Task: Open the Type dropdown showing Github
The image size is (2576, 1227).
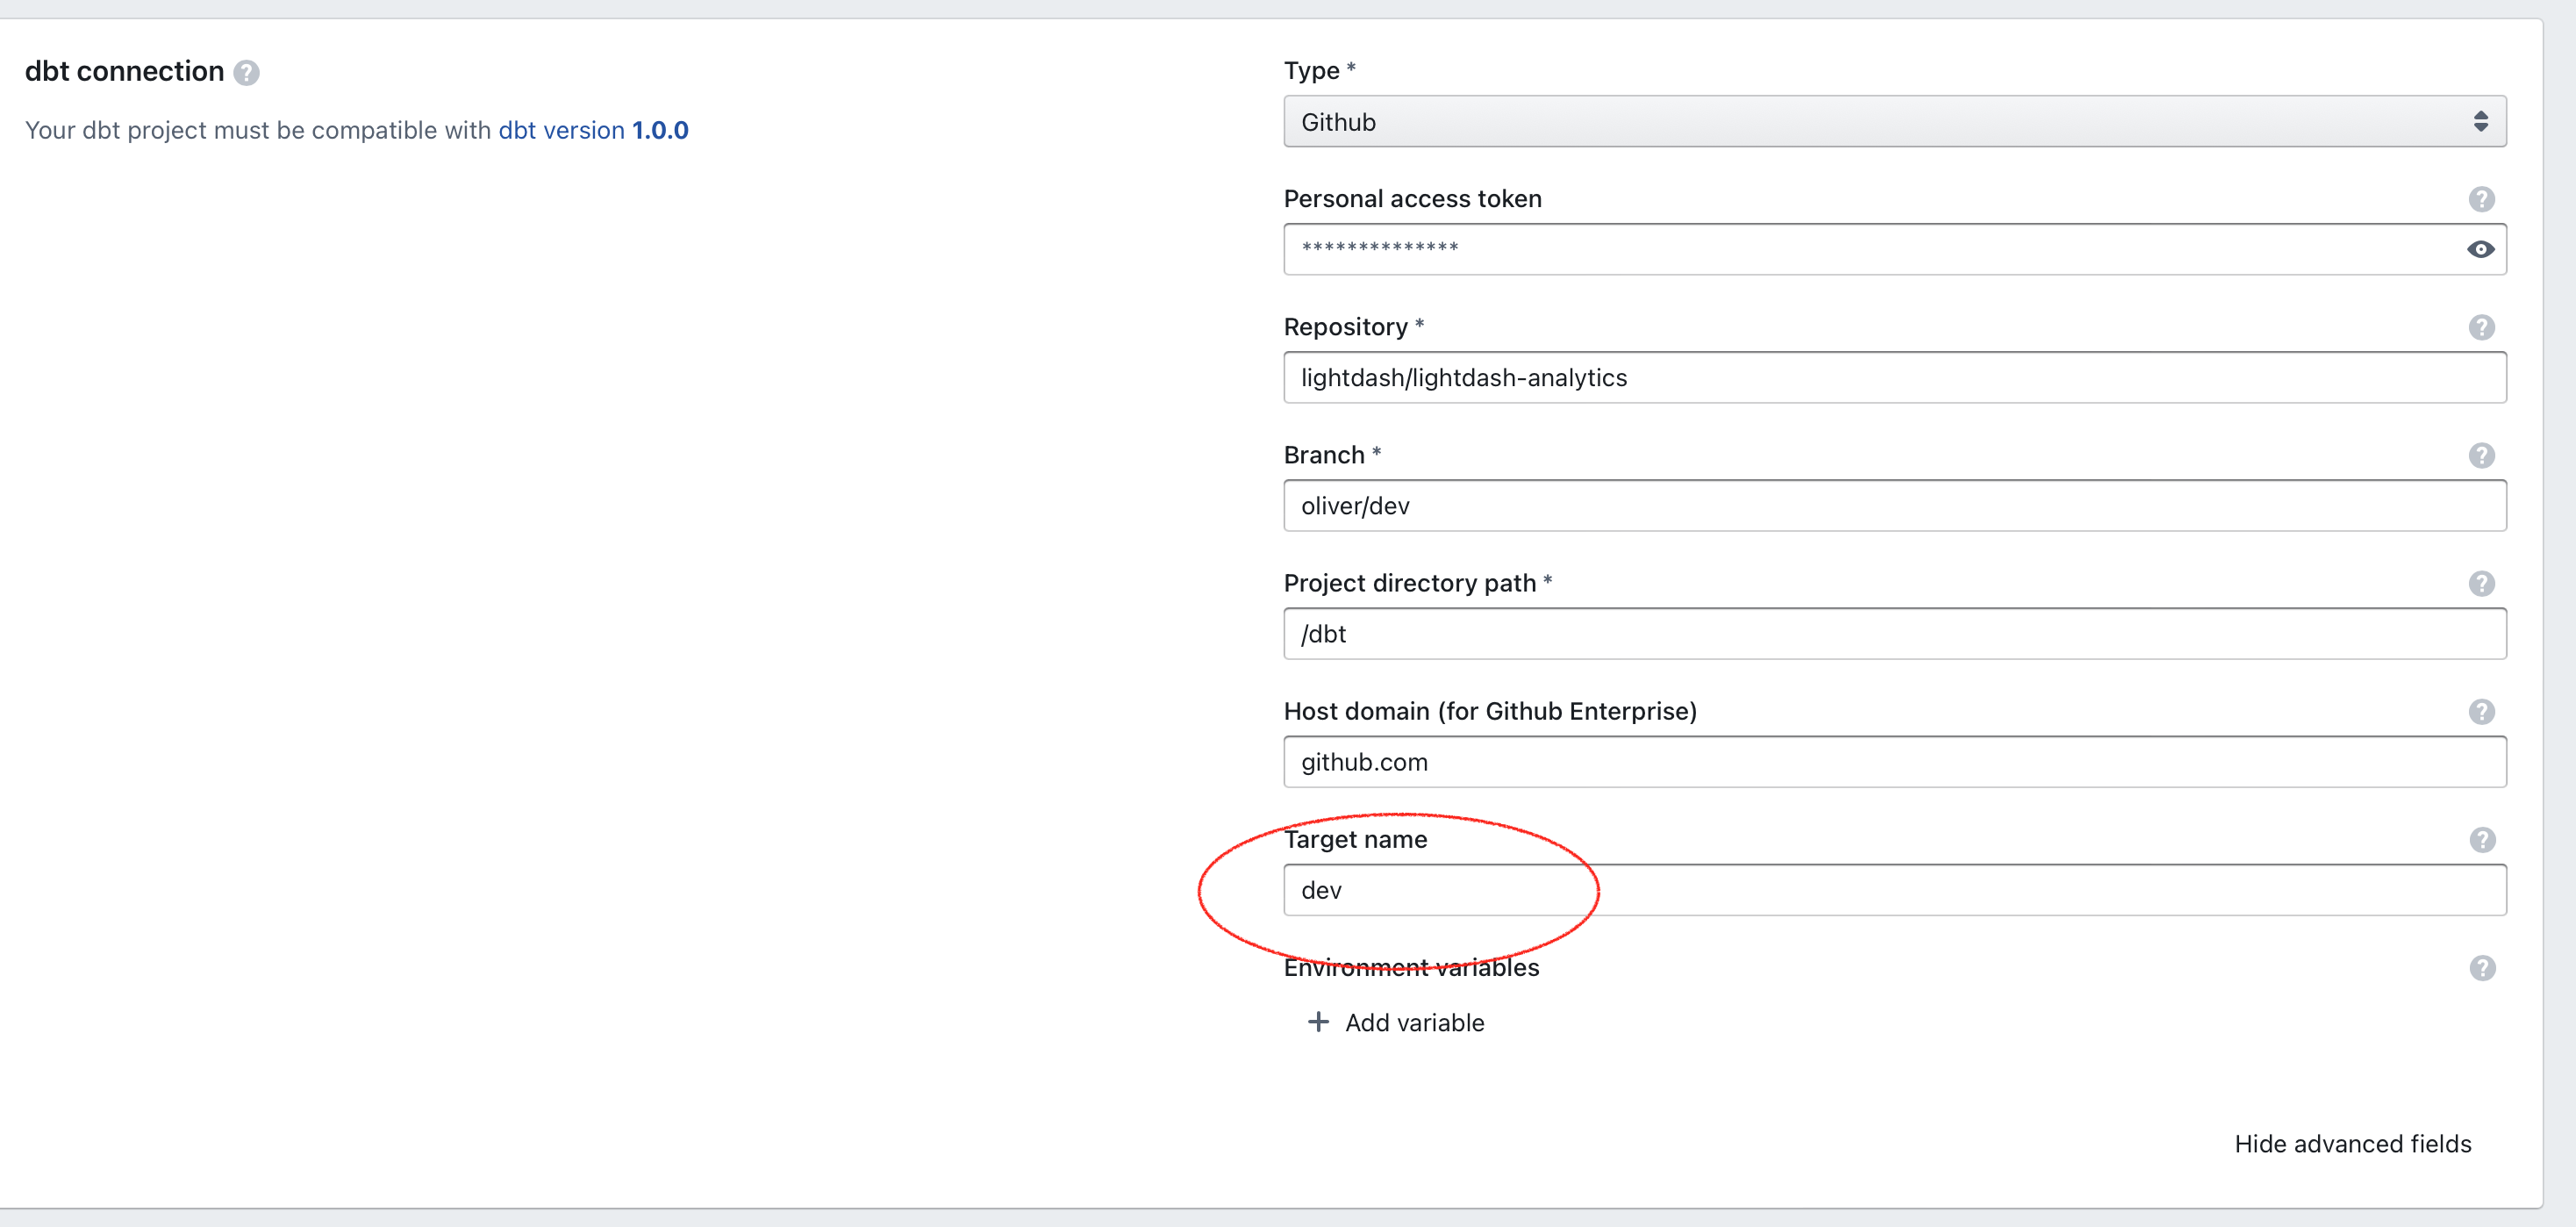Action: pos(1895,121)
